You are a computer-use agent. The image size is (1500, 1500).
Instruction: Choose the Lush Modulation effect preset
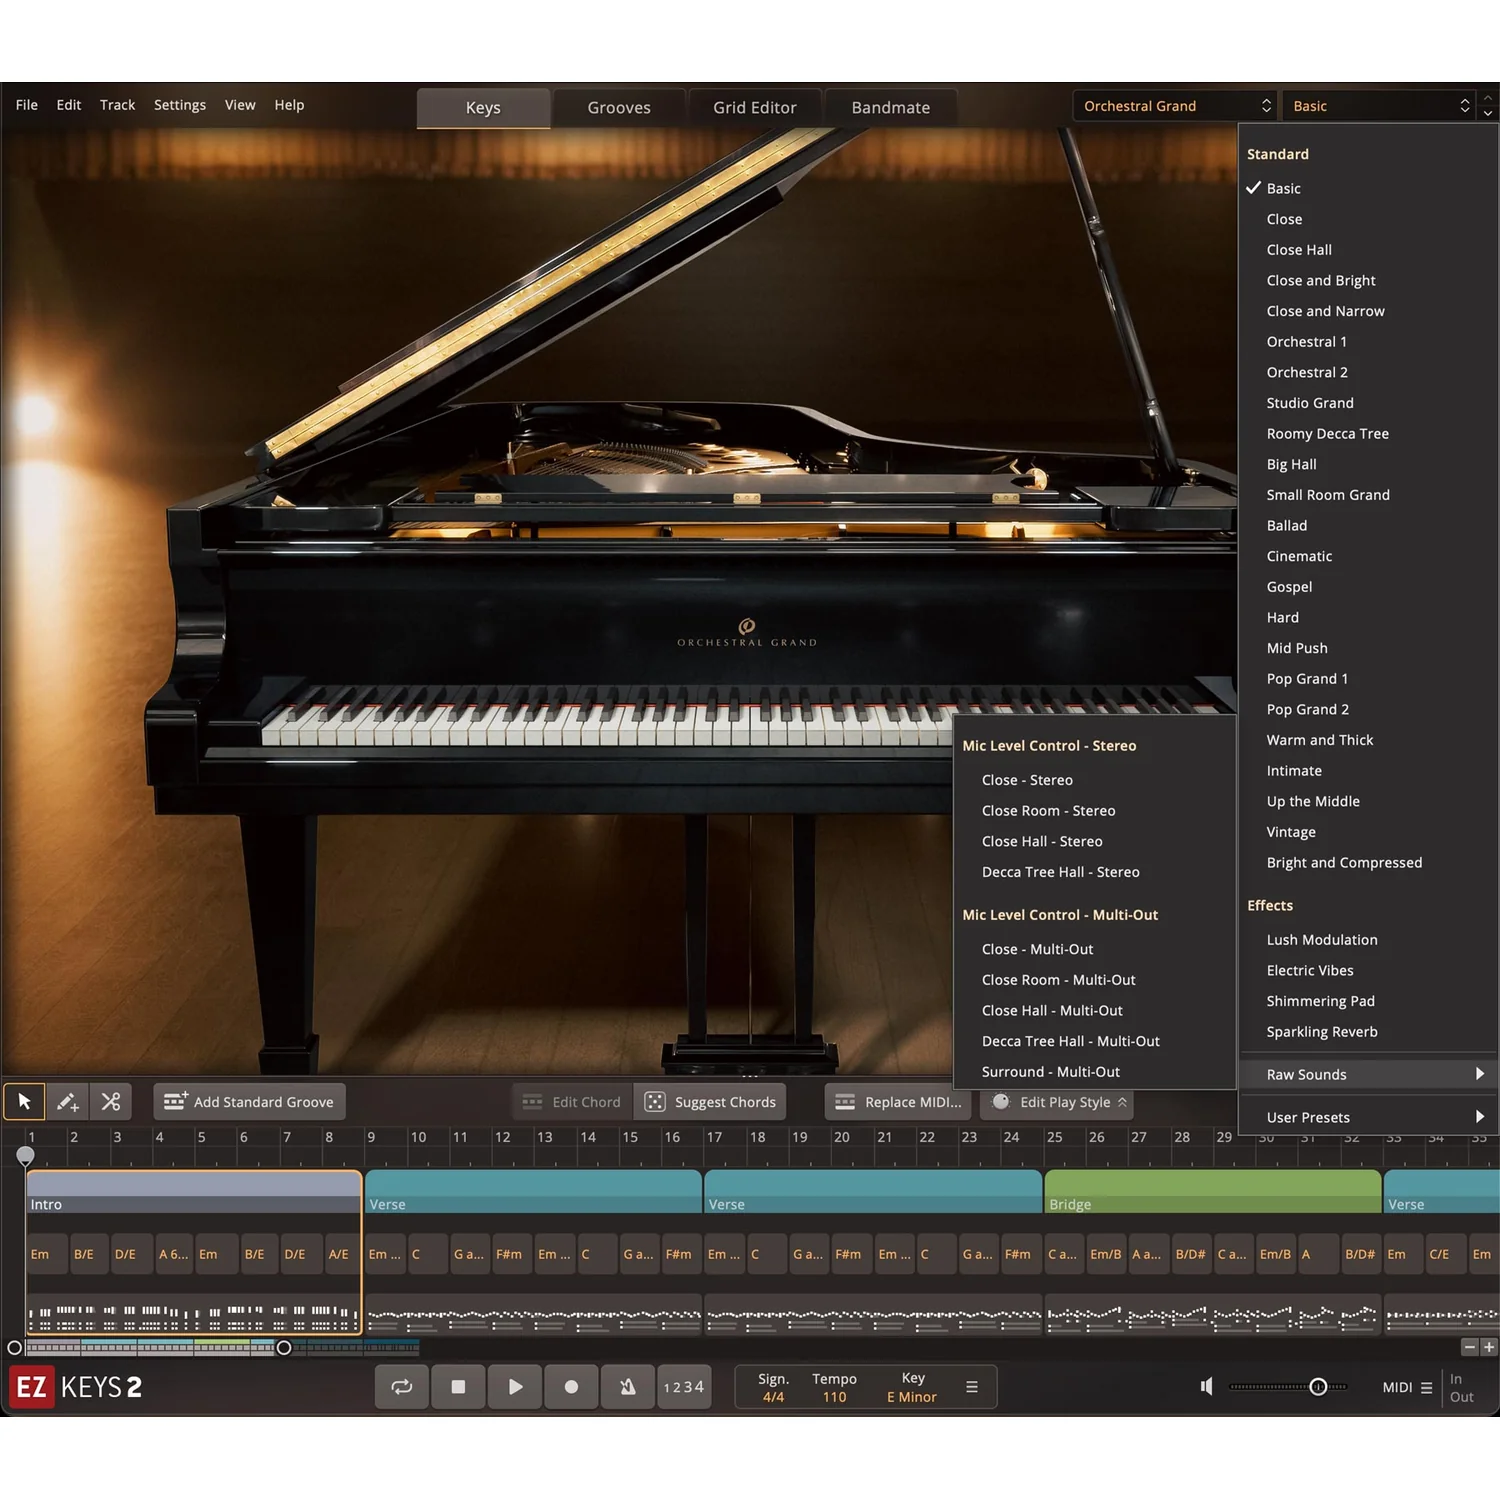click(x=1368, y=940)
